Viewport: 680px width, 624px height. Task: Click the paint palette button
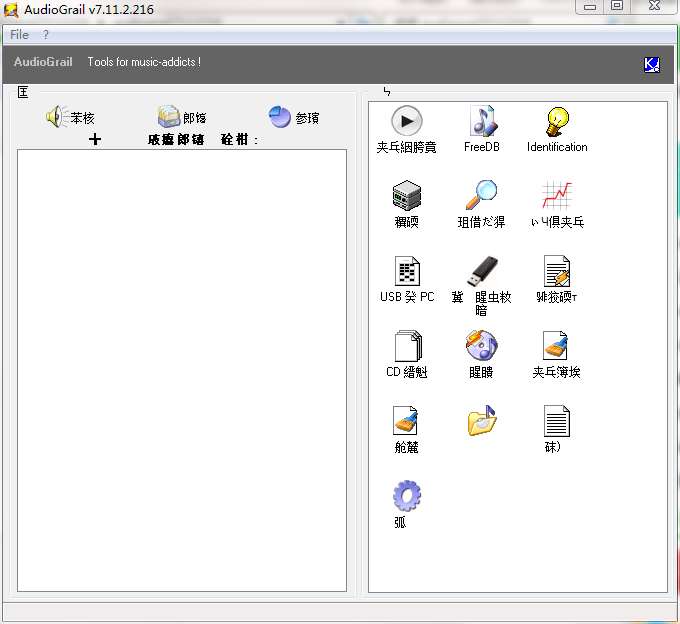point(168,117)
